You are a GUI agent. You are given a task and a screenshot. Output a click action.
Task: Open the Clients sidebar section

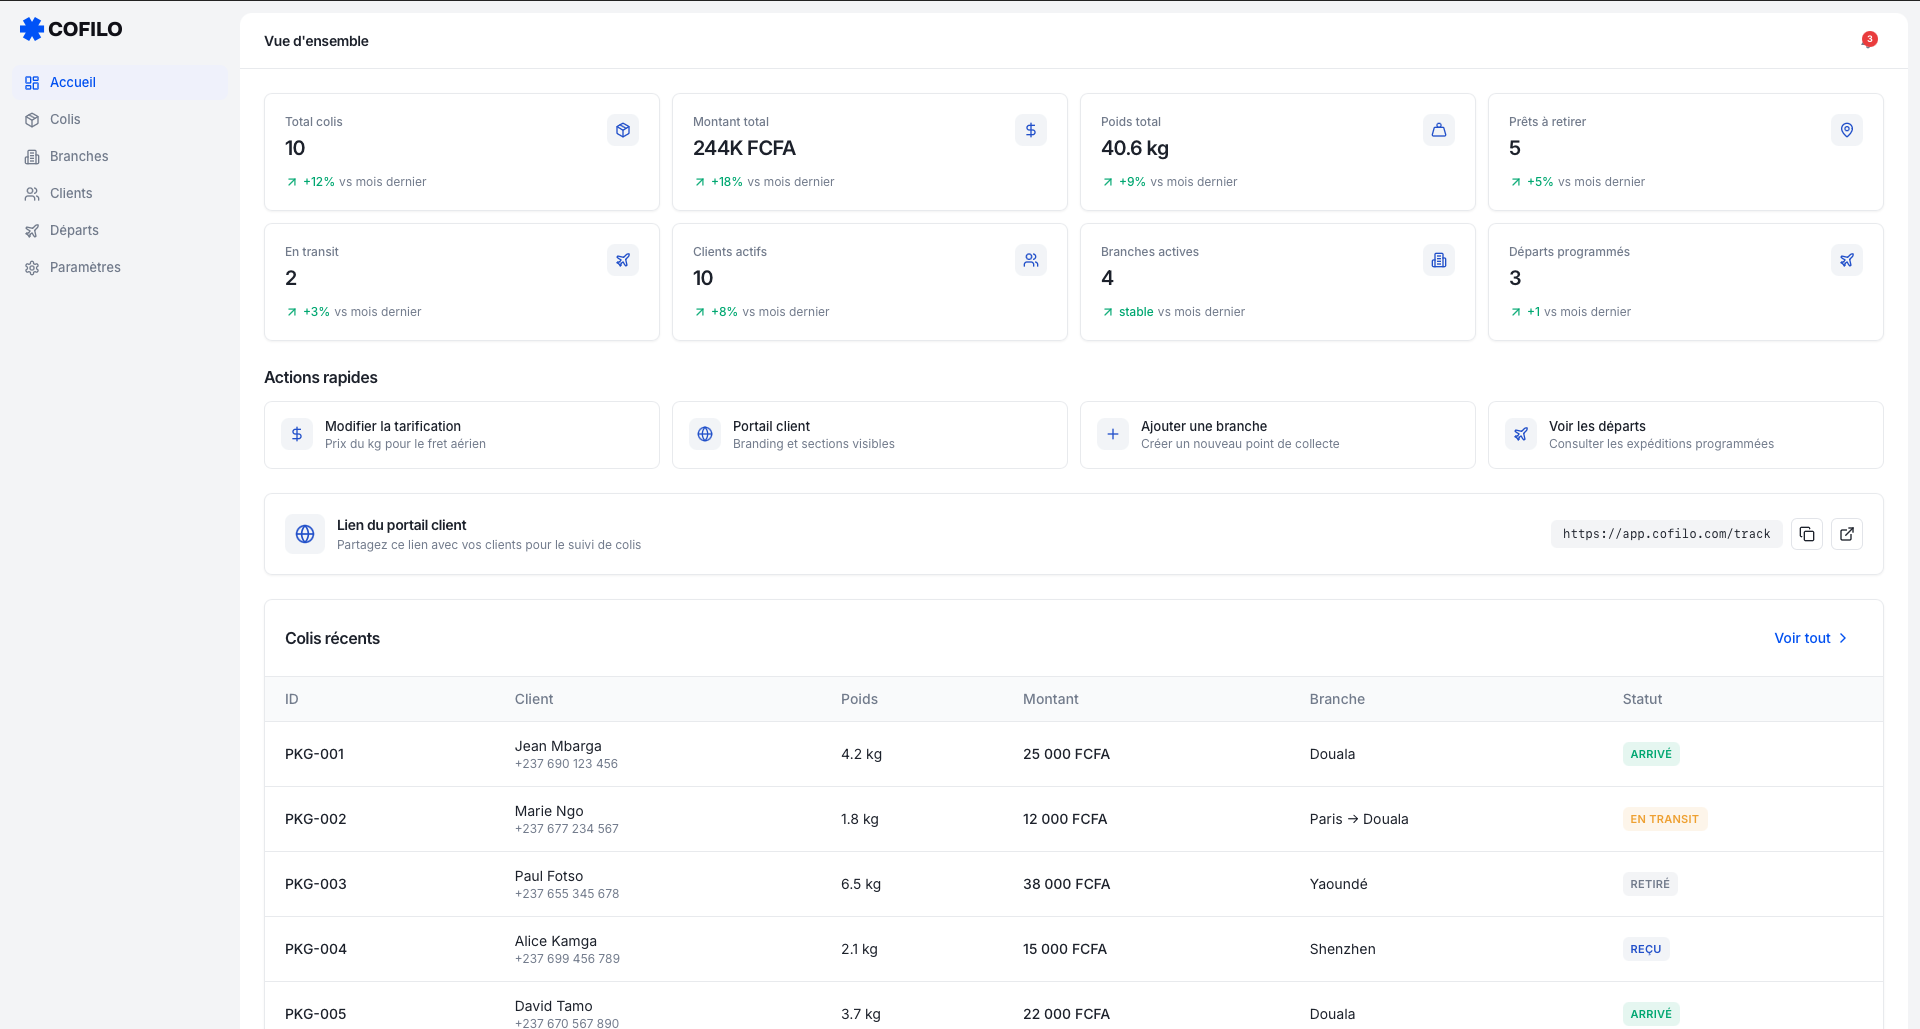71,193
